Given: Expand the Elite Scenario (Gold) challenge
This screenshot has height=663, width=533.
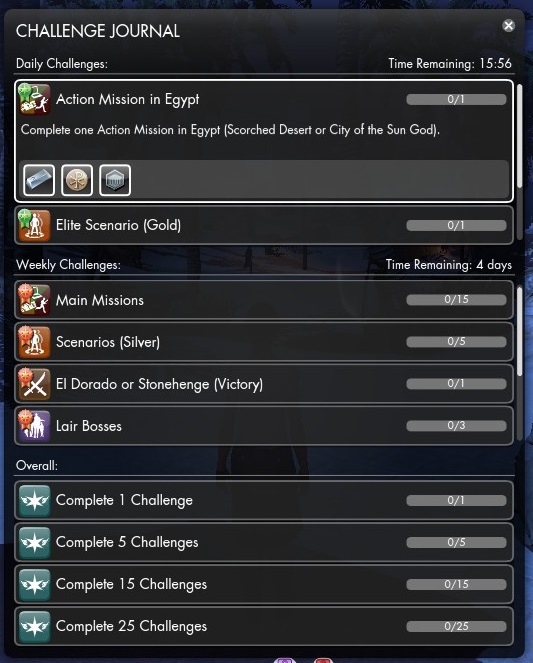Looking at the screenshot, I should [264, 225].
